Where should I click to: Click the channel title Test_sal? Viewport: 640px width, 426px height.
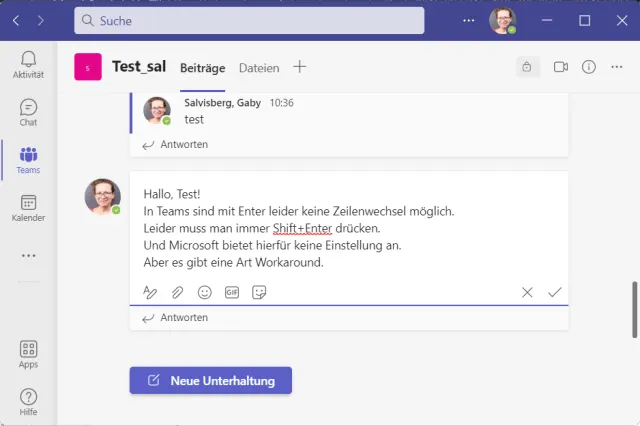139,67
